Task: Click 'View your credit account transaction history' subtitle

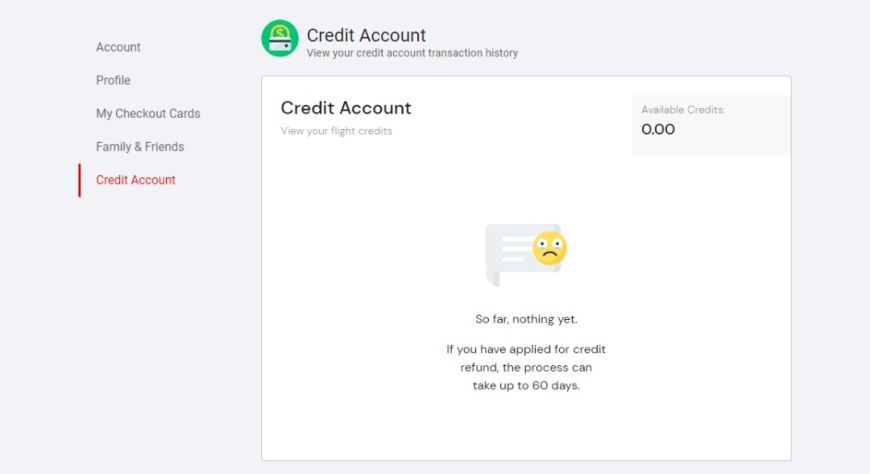Action: point(412,53)
